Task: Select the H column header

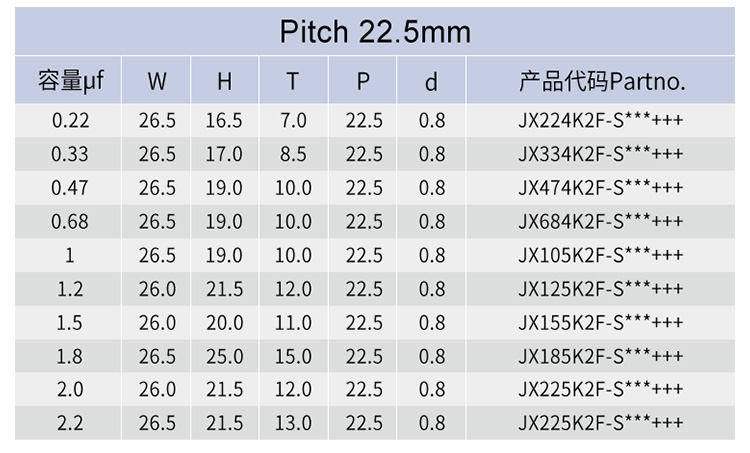Action: pyautogui.click(x=224, y=82)
